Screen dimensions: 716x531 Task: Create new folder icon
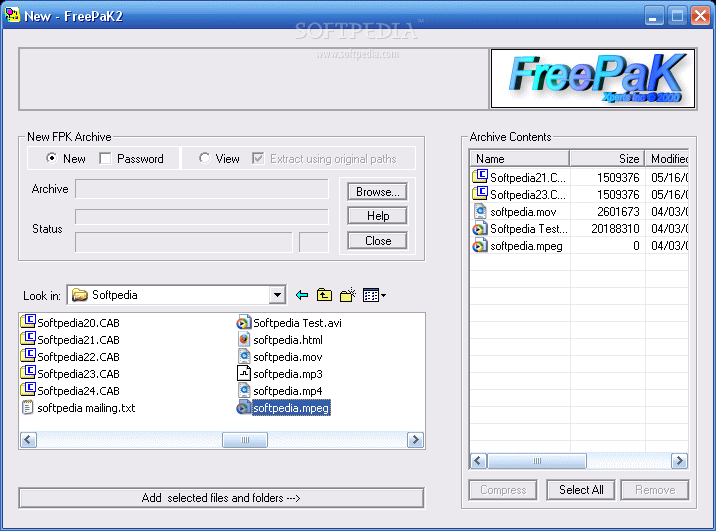[x=348, y=295]
